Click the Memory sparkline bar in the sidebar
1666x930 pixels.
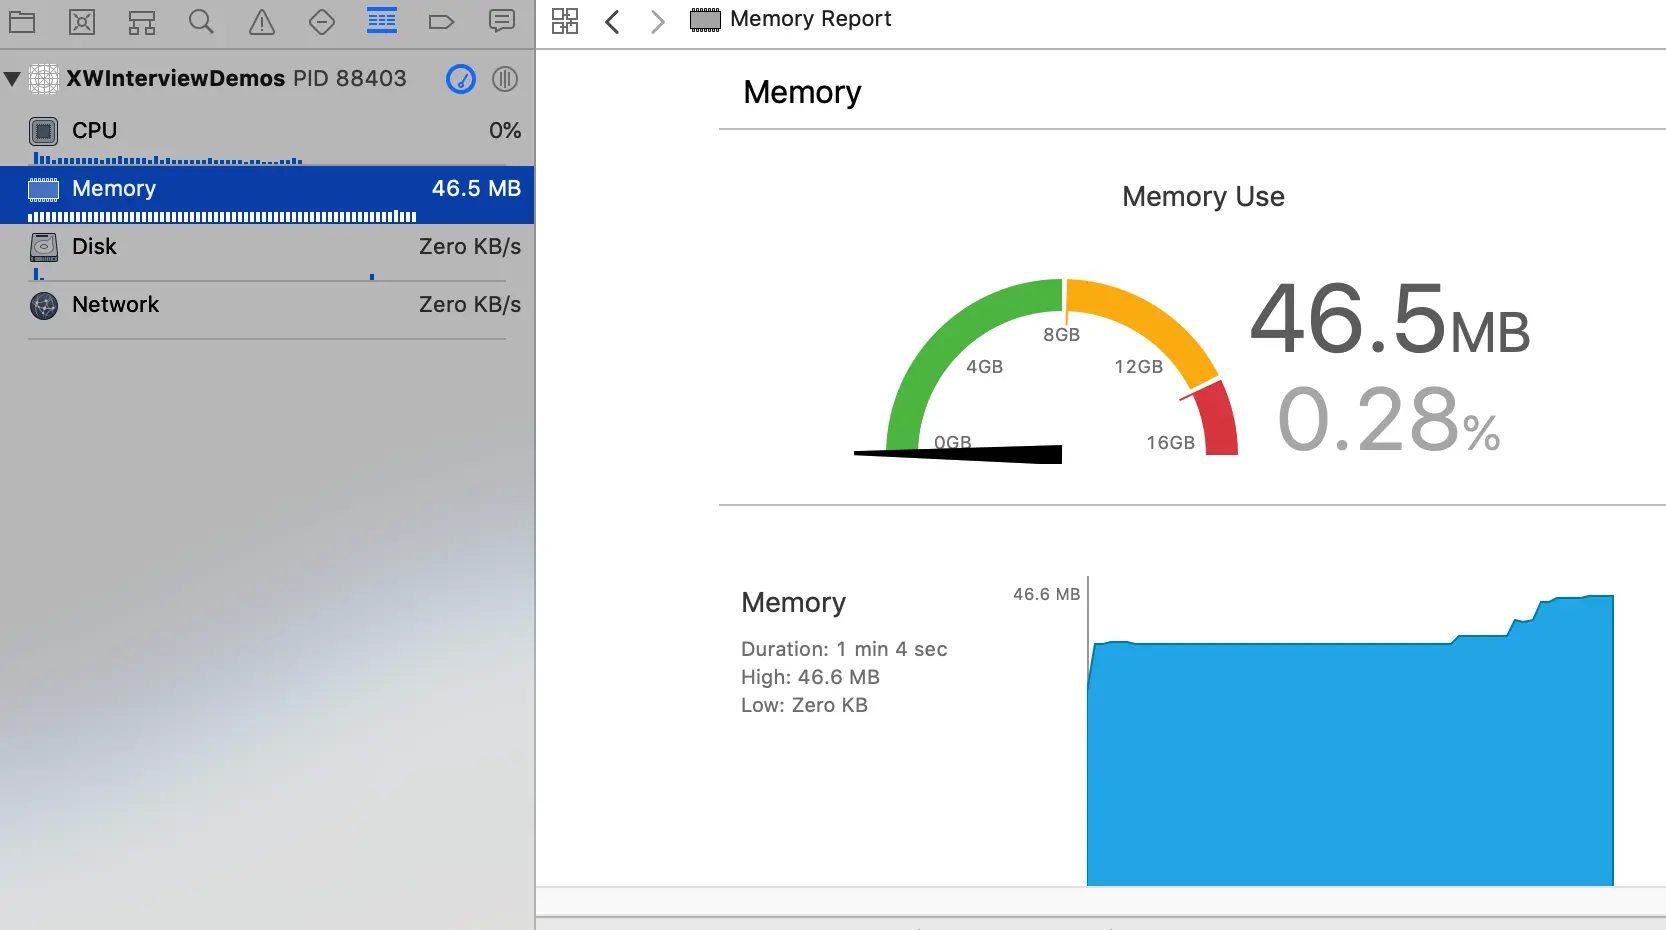(x=222, y=216)
